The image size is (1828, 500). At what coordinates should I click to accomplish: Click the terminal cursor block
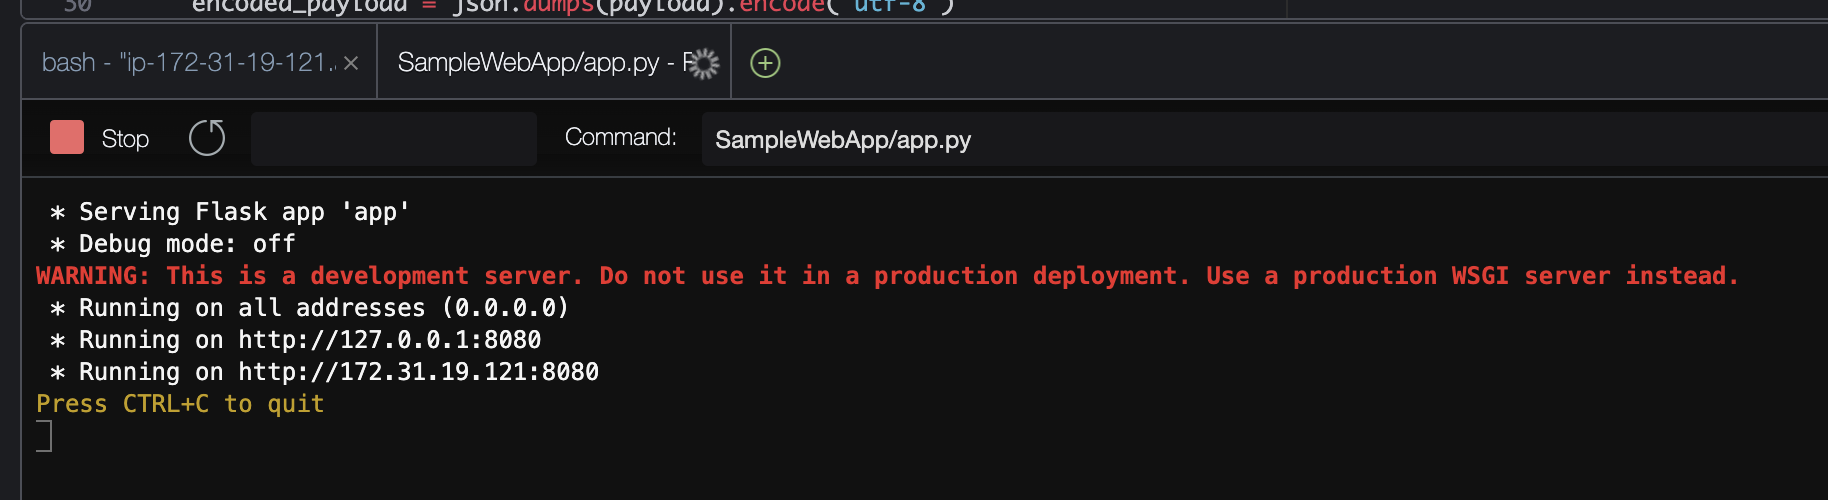click(x=44, y=436)
